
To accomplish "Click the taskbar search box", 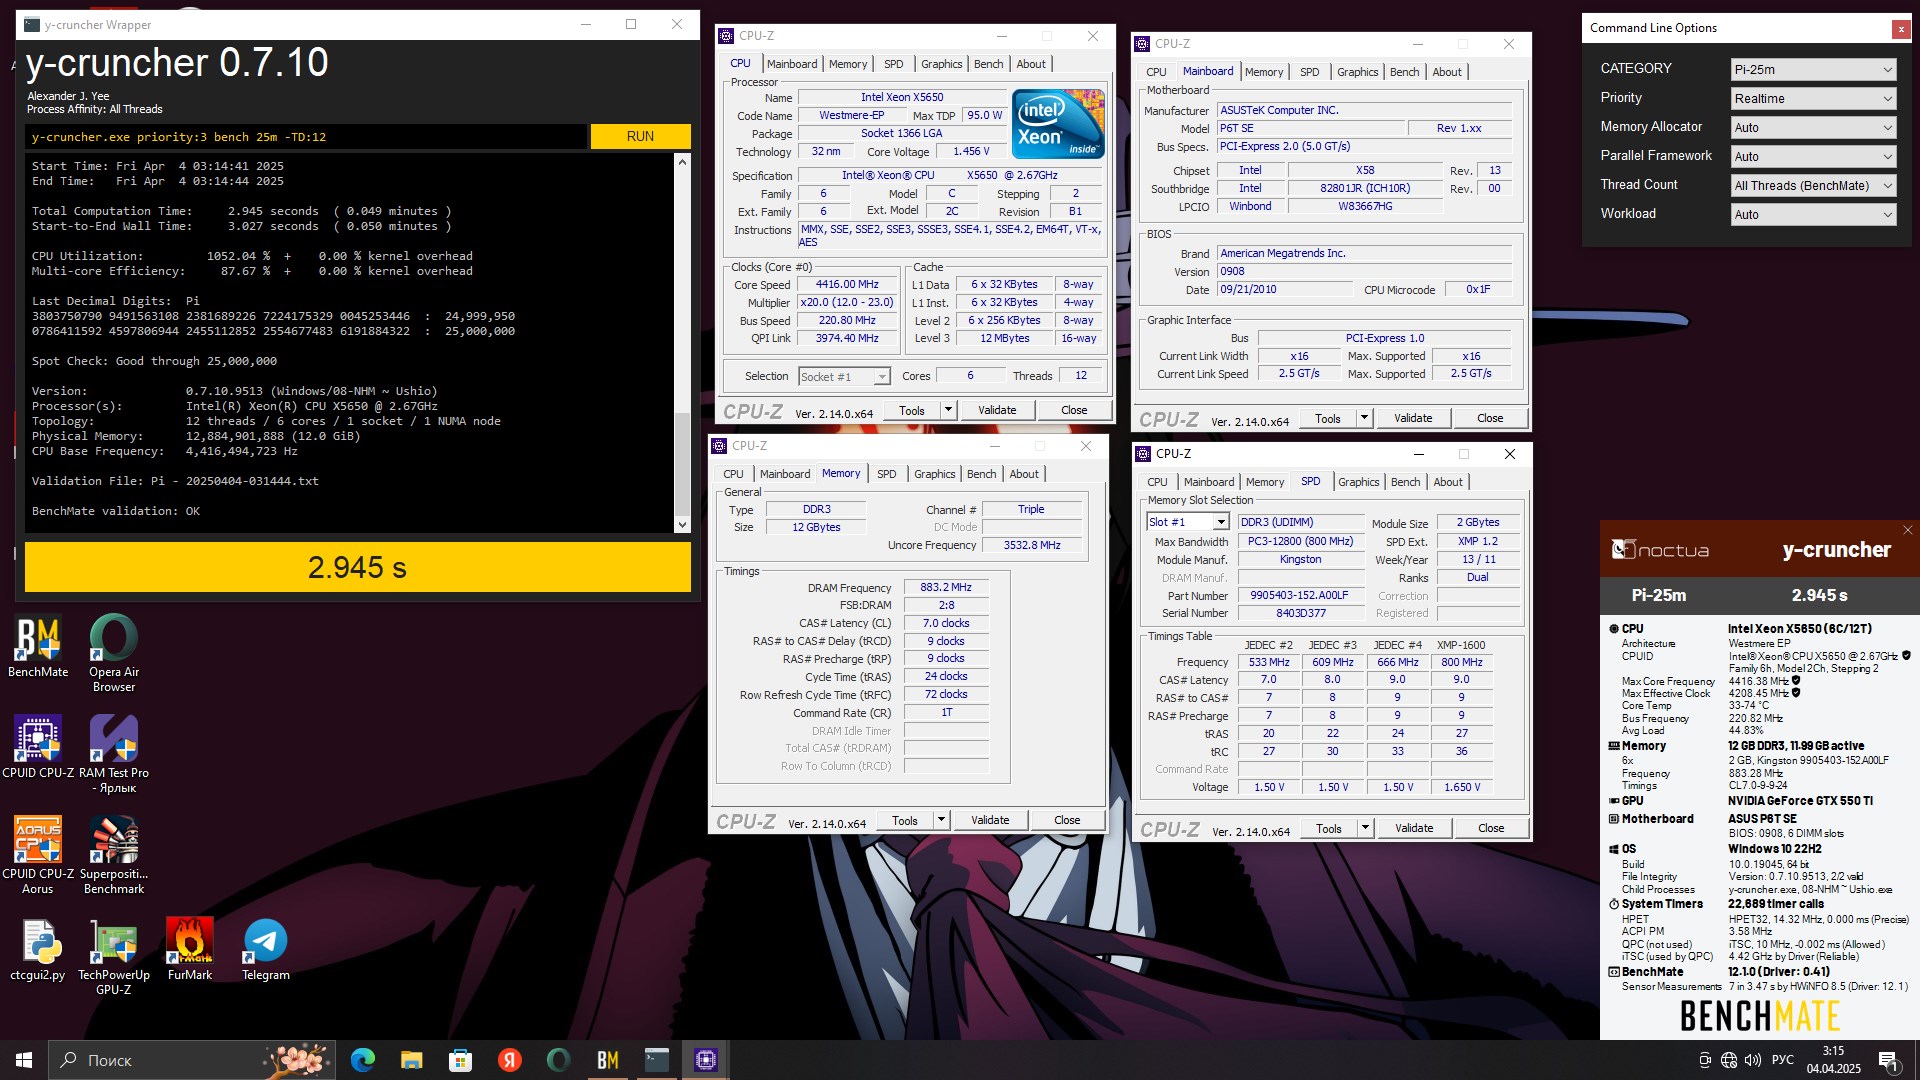I will [x=192, y=1060].
